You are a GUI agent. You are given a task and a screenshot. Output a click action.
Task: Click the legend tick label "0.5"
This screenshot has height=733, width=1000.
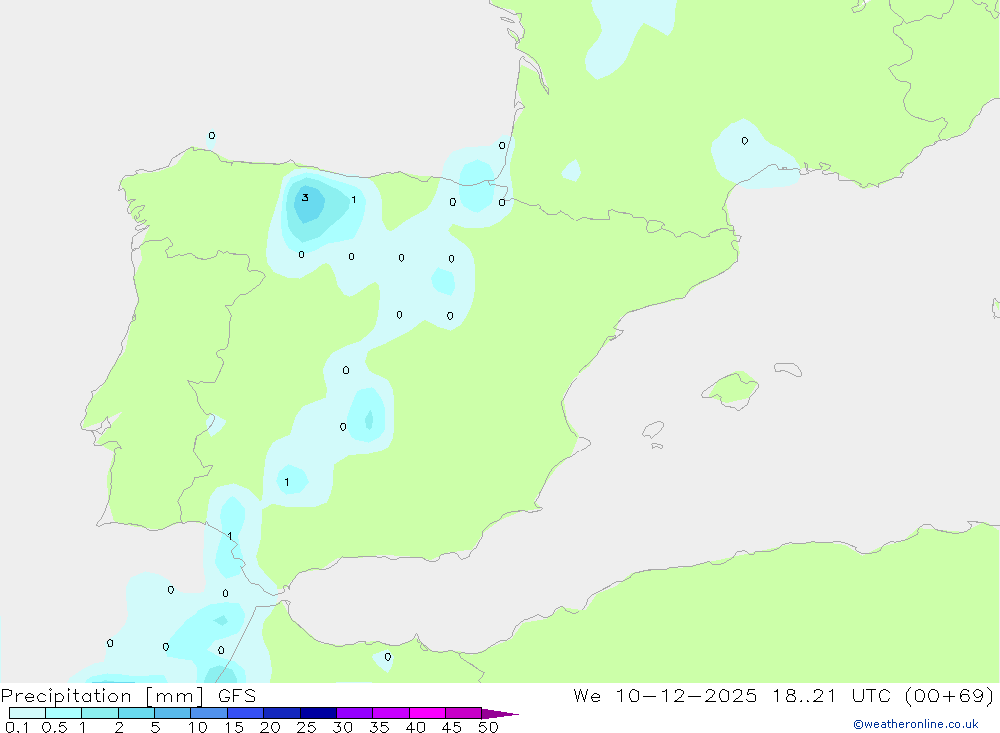pyautogui.click(x=54, y=727)
